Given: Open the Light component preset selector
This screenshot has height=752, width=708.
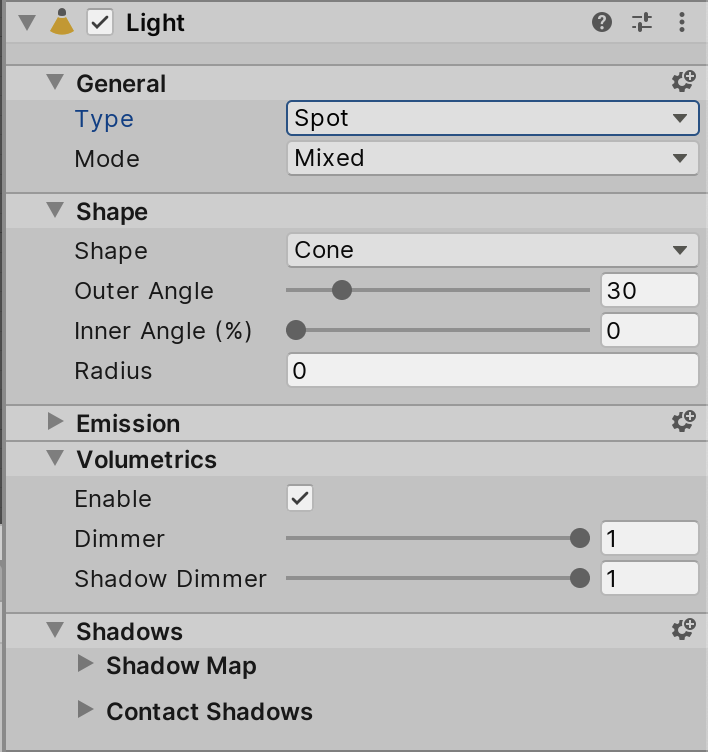Looking at the screenshot, I should (642, 22).
